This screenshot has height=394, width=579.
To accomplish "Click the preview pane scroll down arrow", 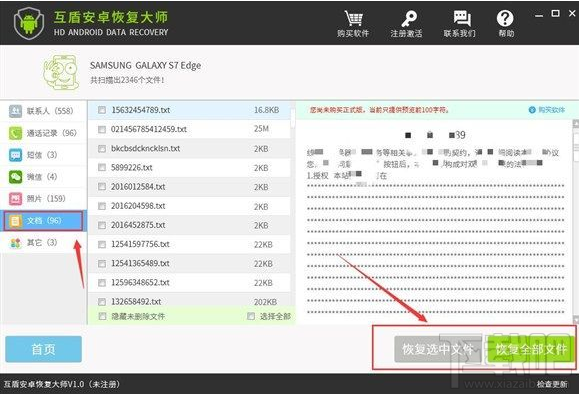I will coord(576,320).
